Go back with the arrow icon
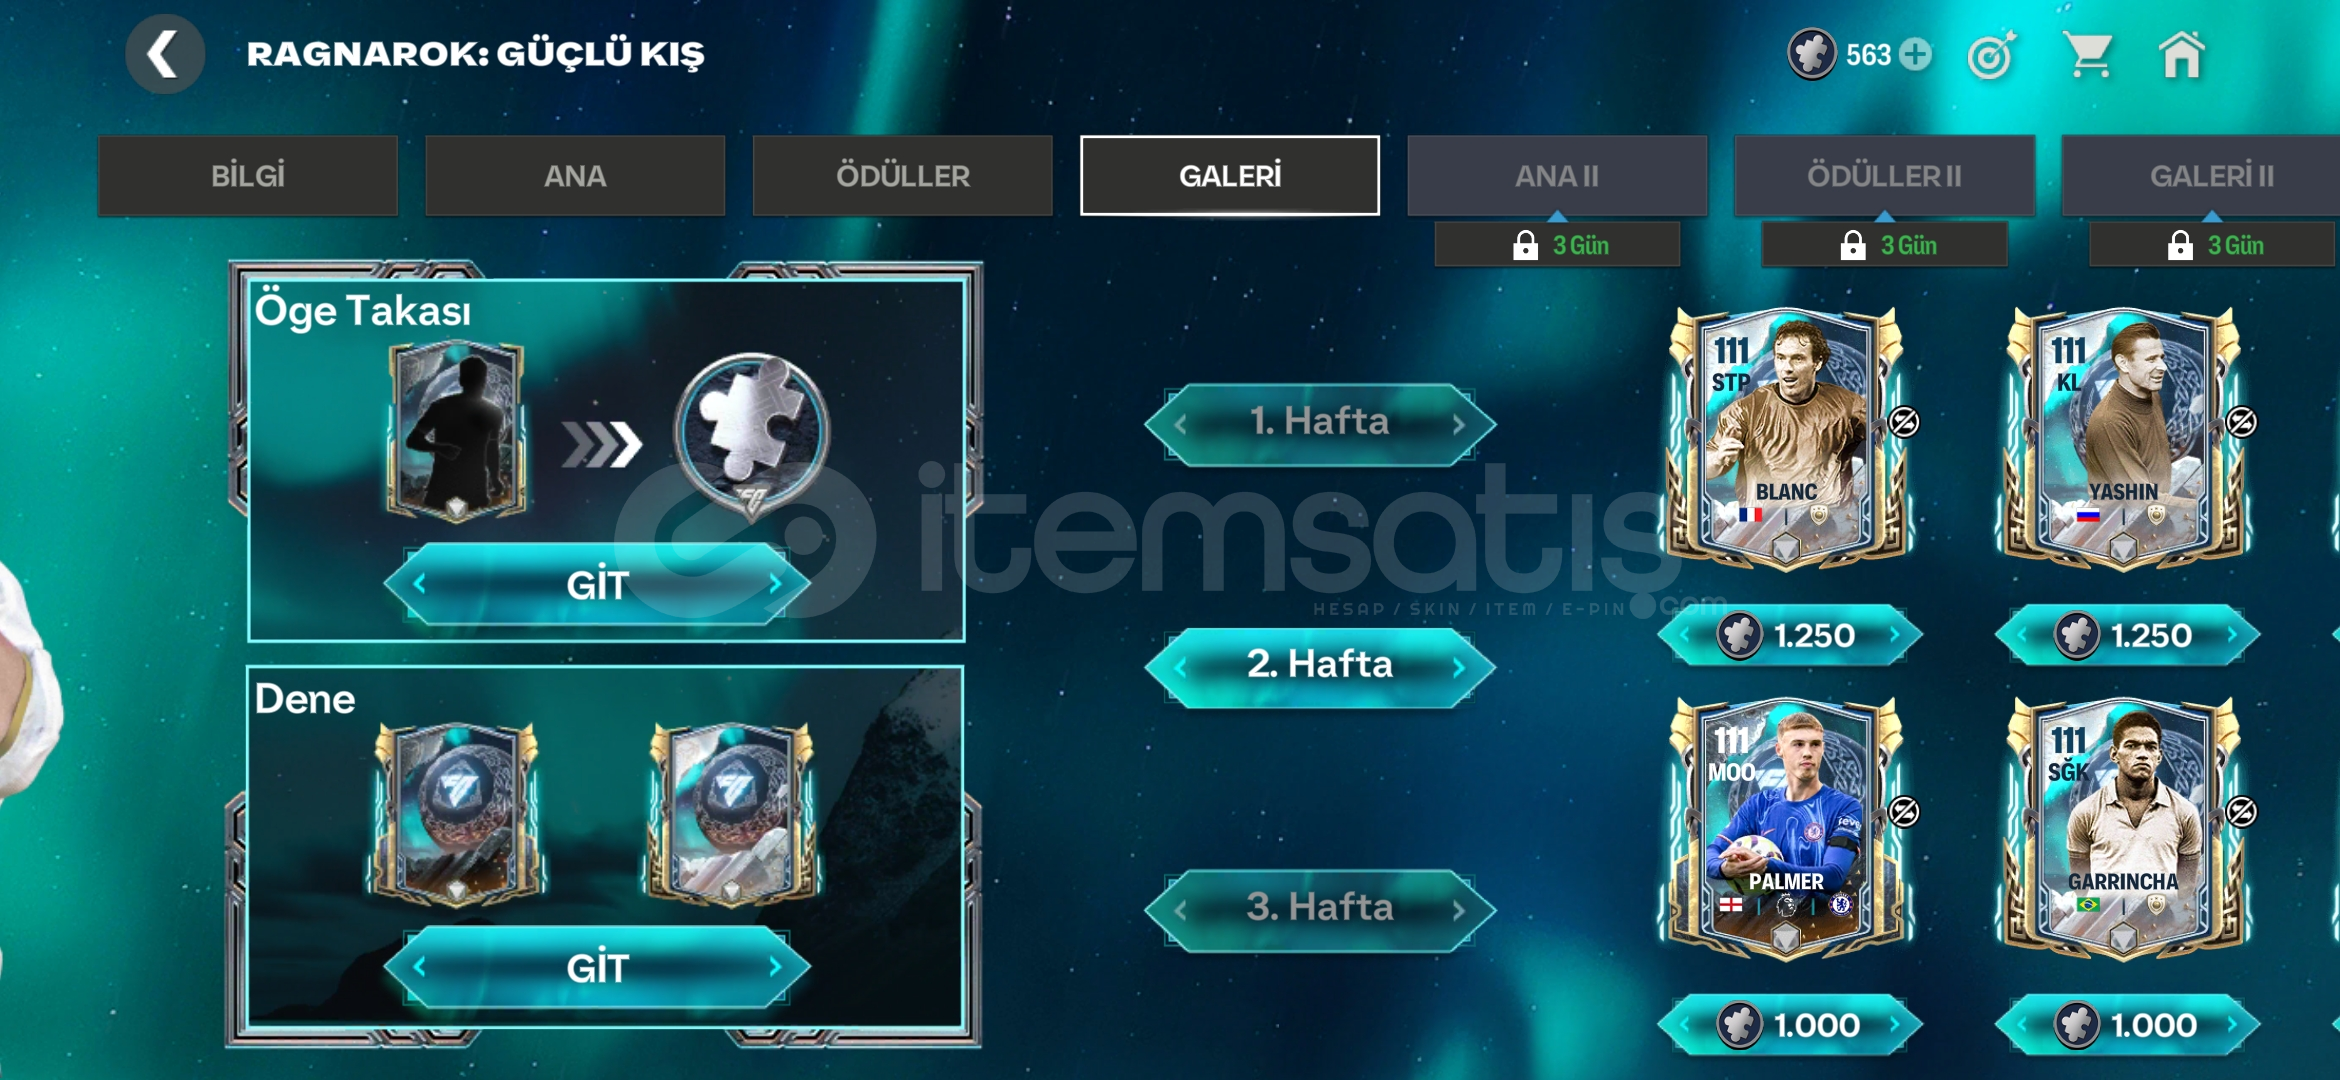The image size is (2340, 1080). click(x=165, y=54)
